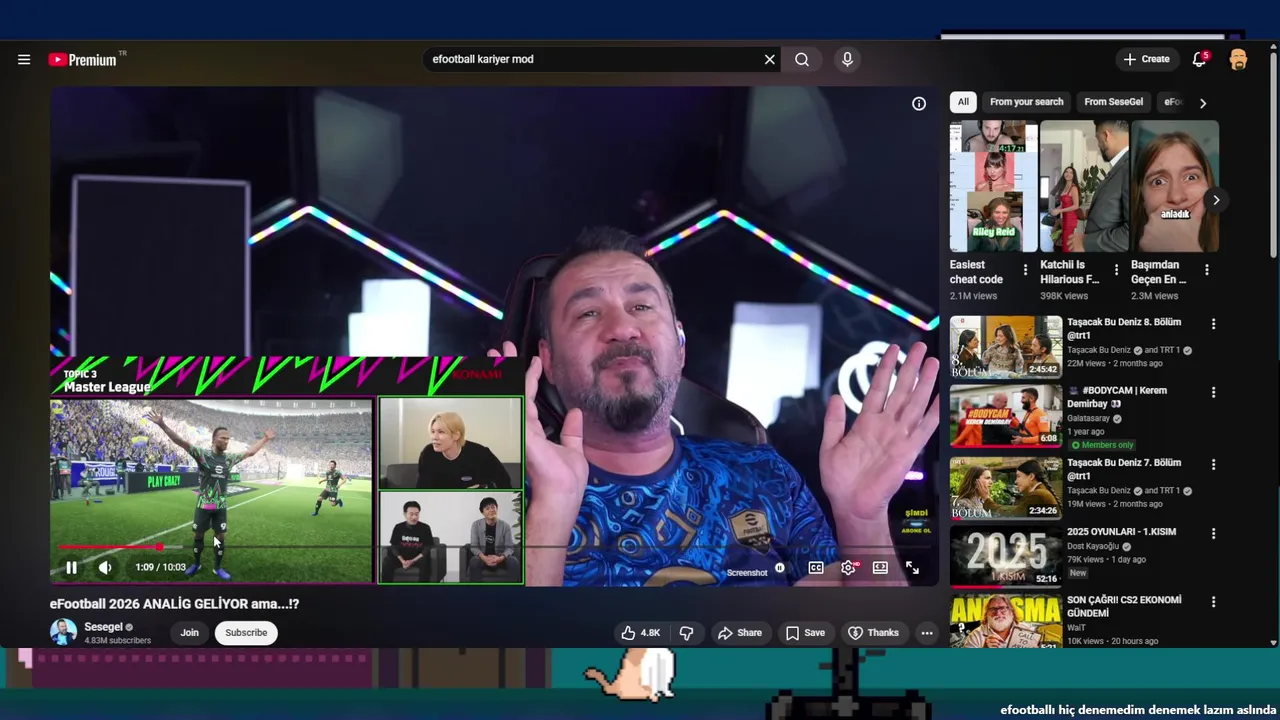
Task: Subscribe to Sesegel
Action: pyautogui.click(x=246, y=633)
